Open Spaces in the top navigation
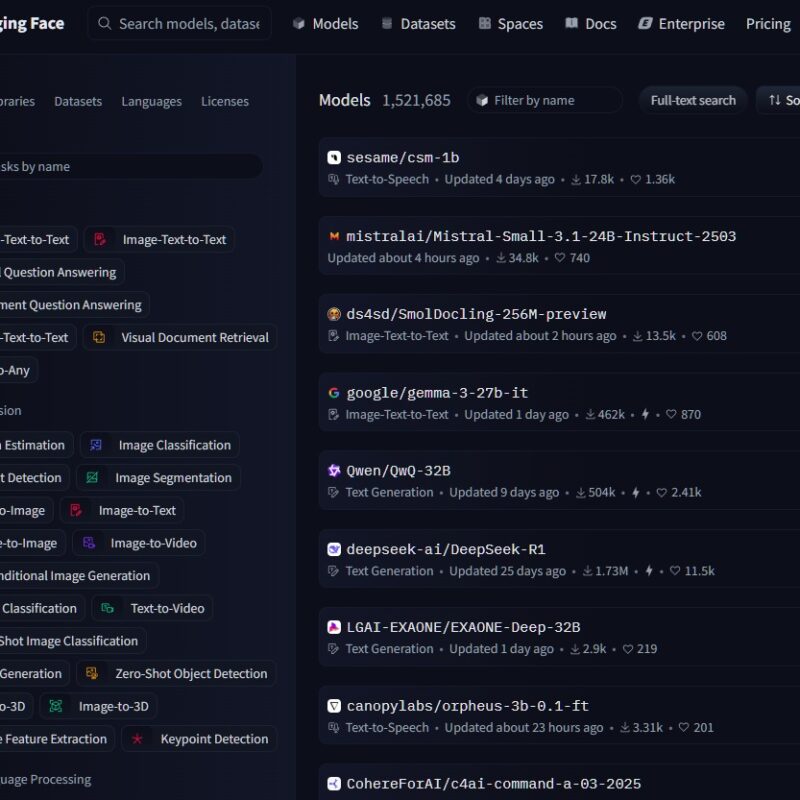 coord(511,23)
